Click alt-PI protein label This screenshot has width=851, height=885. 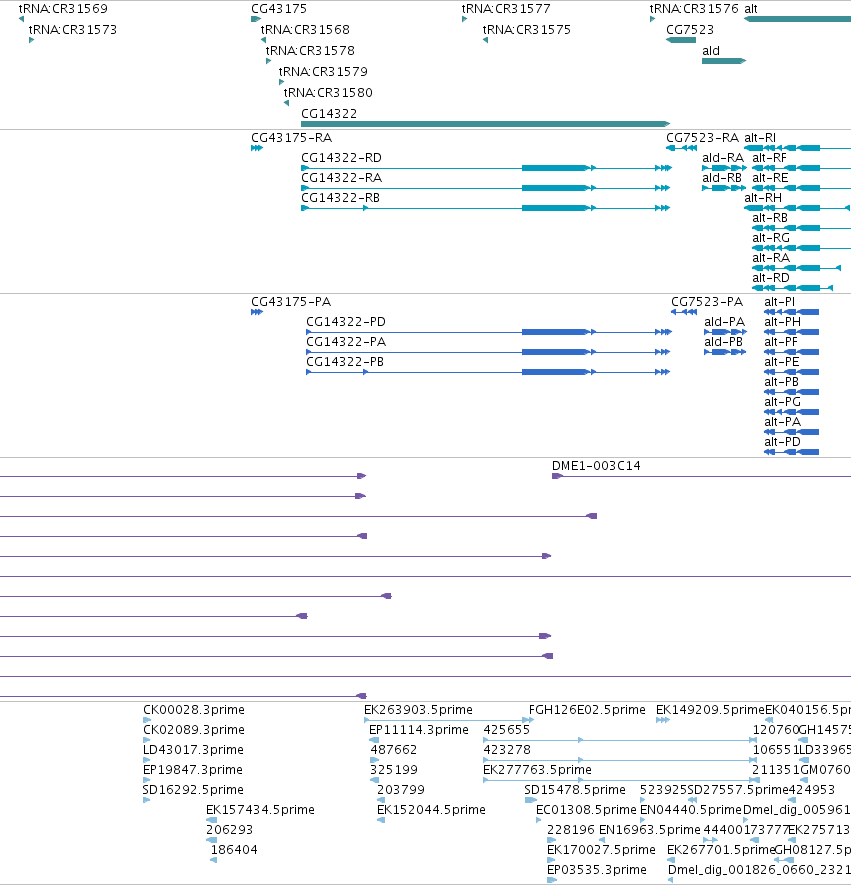click(779, 302)
